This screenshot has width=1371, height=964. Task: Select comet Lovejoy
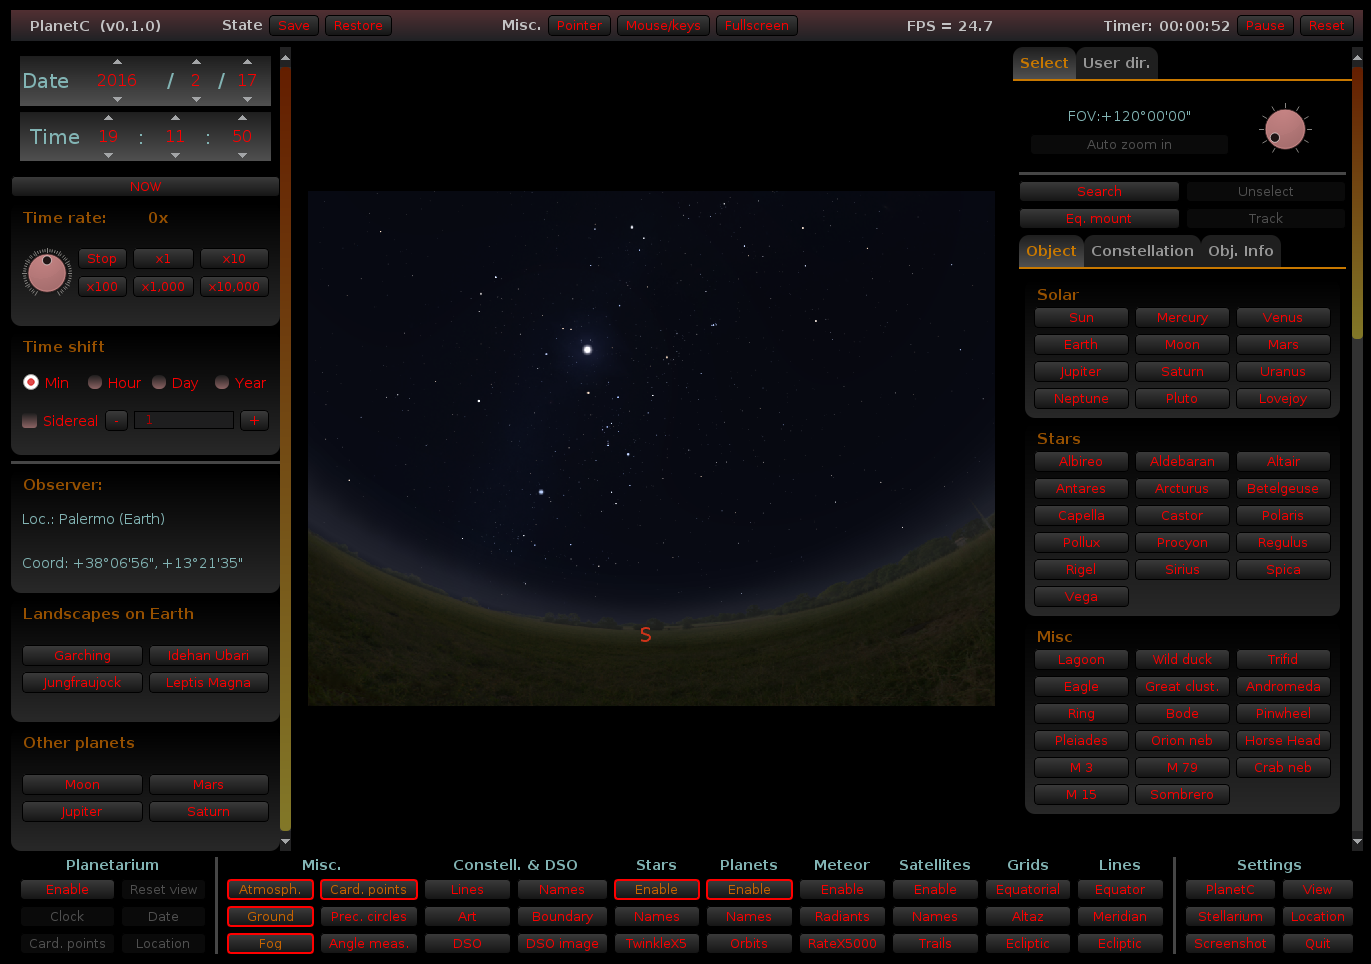1283,399
